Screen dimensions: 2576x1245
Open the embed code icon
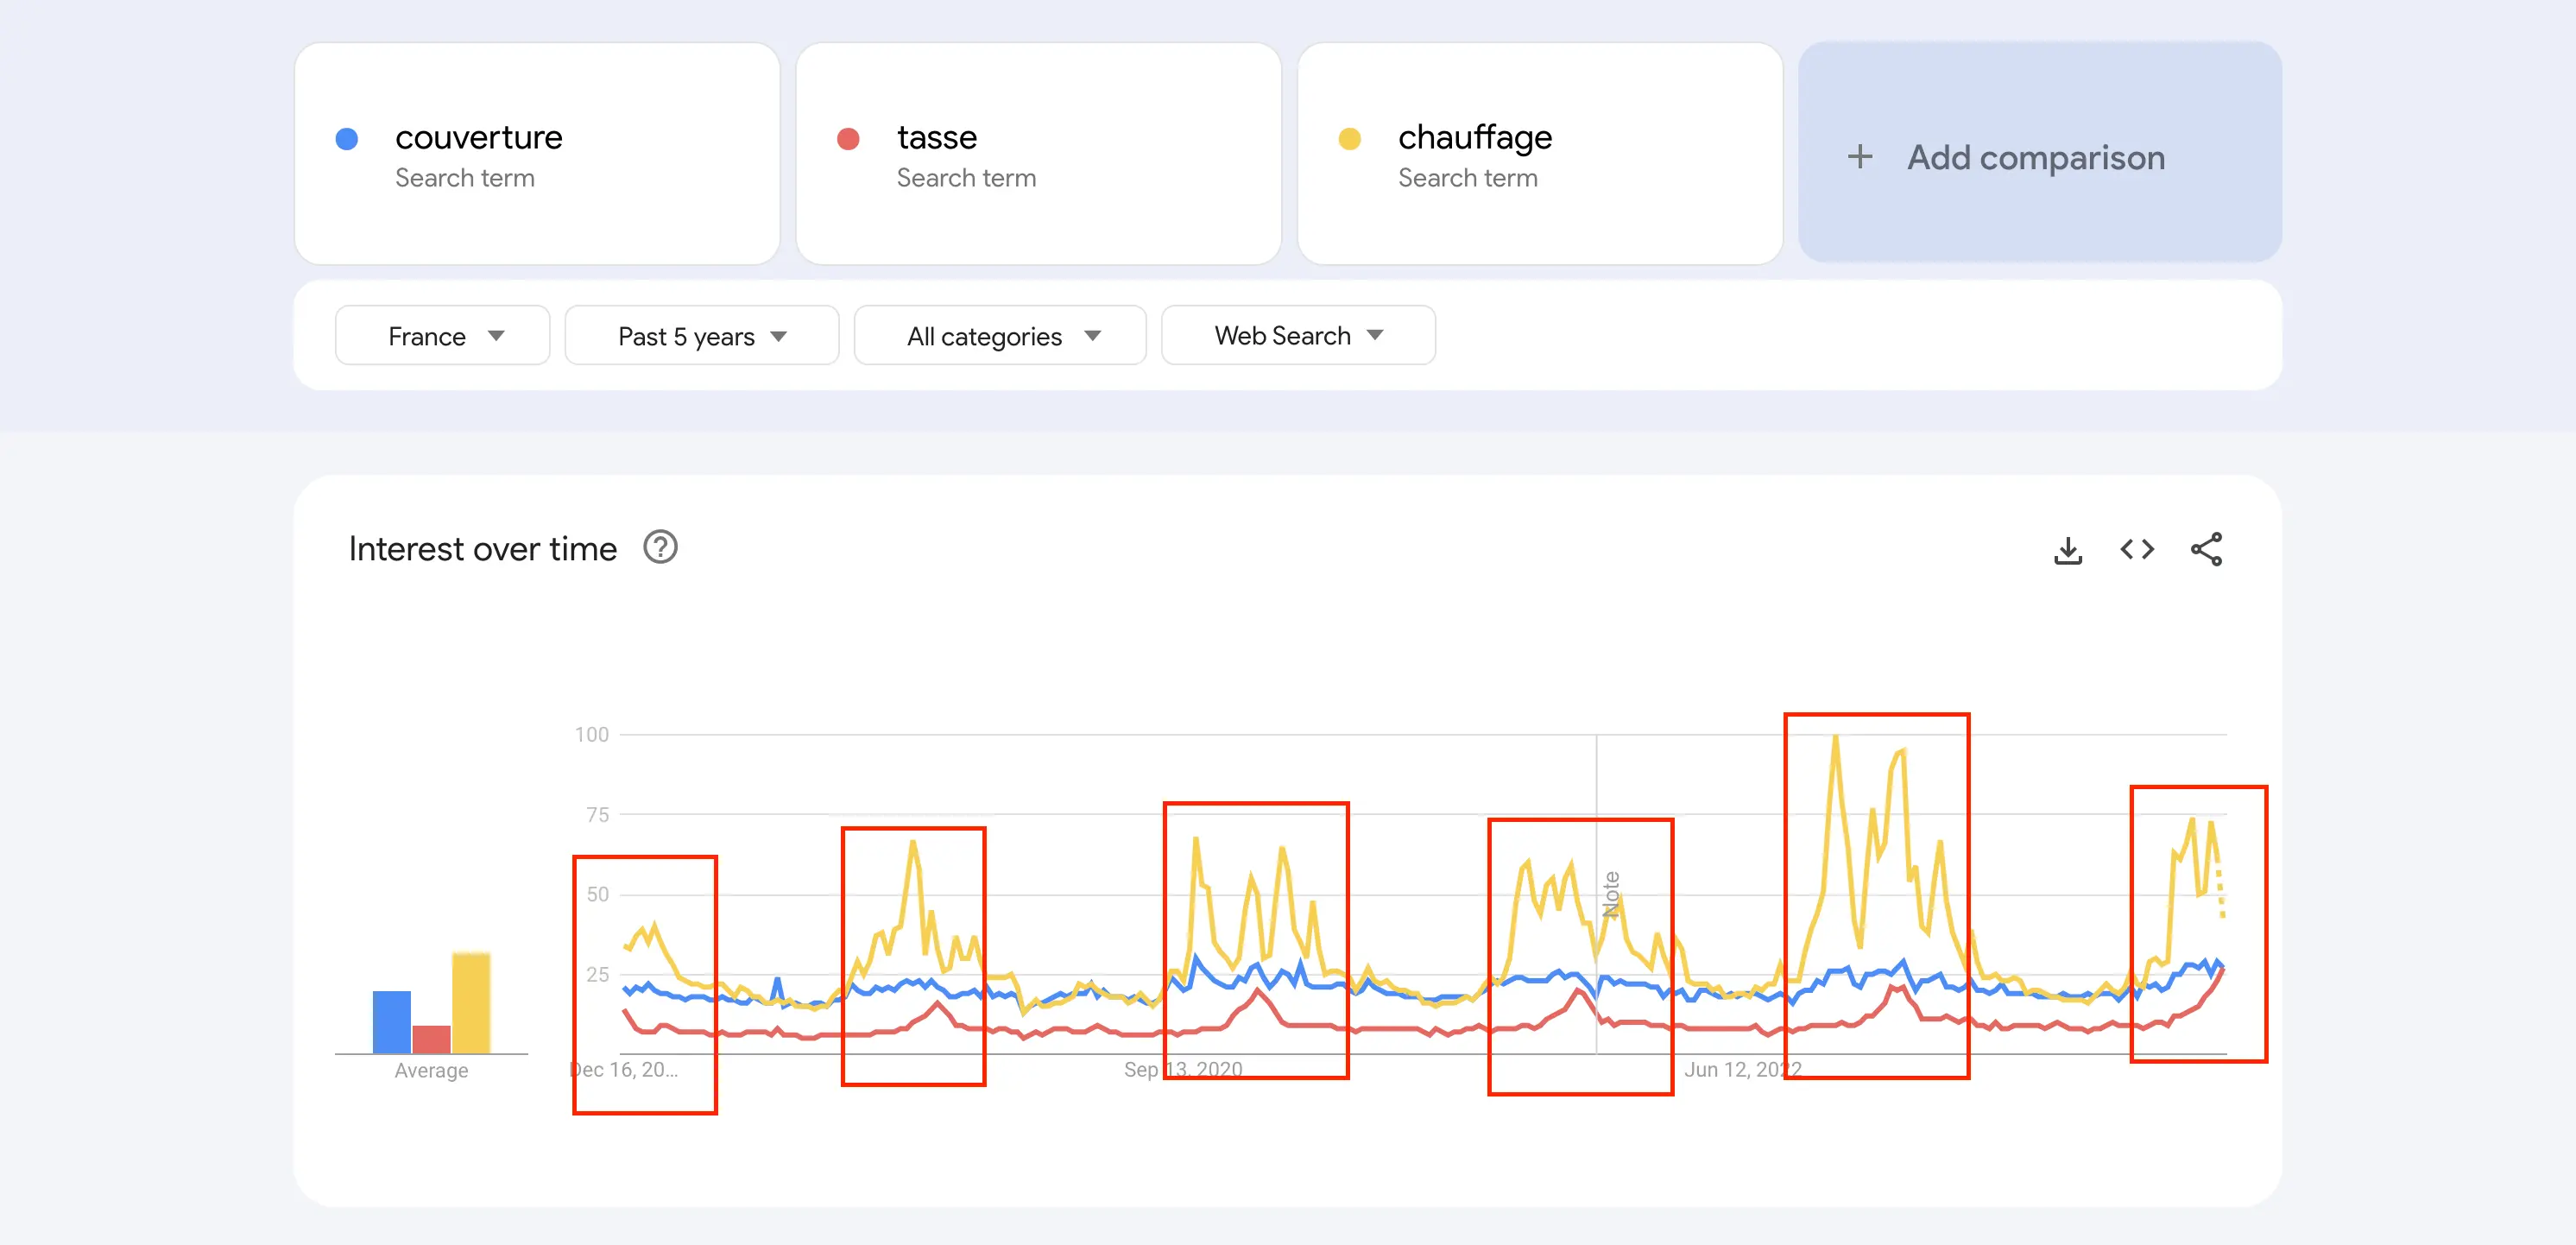pos(2136,549)
